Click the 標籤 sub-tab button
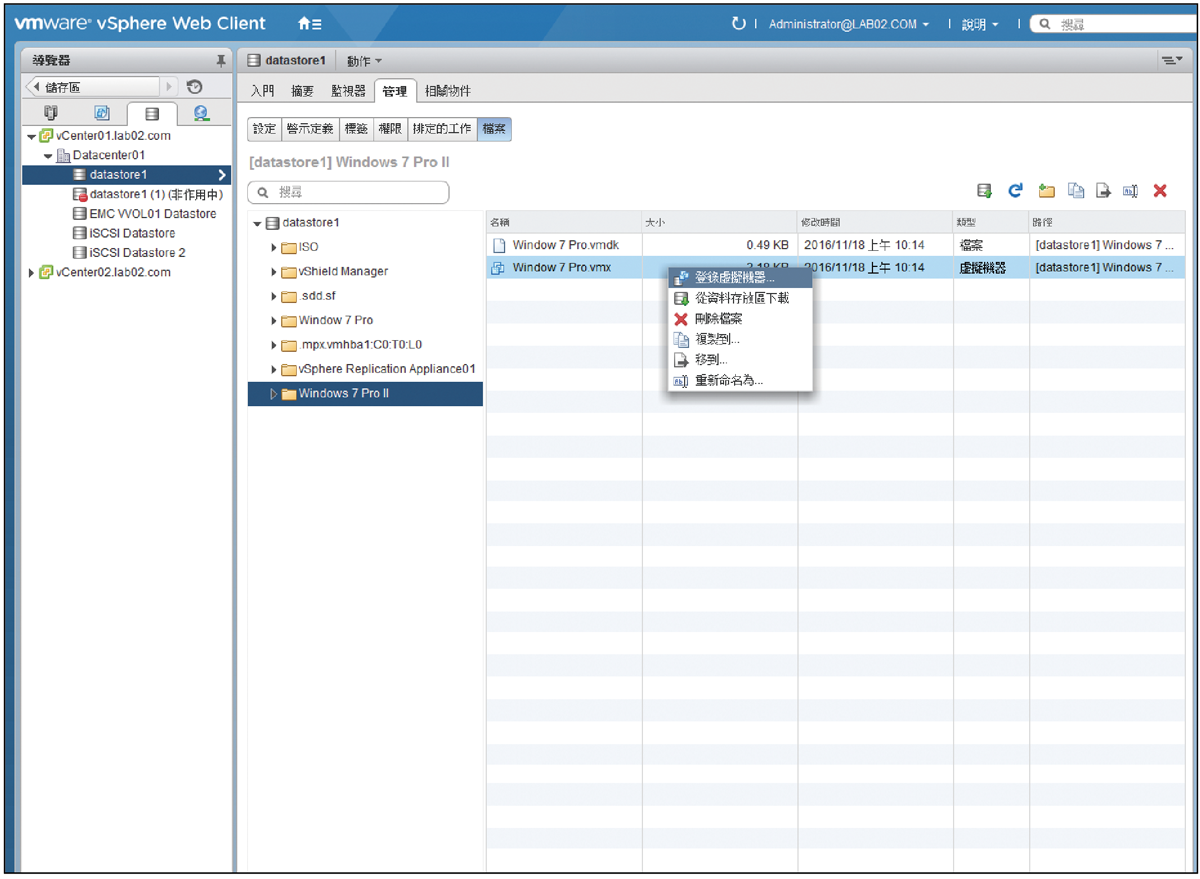 point(356,129)
